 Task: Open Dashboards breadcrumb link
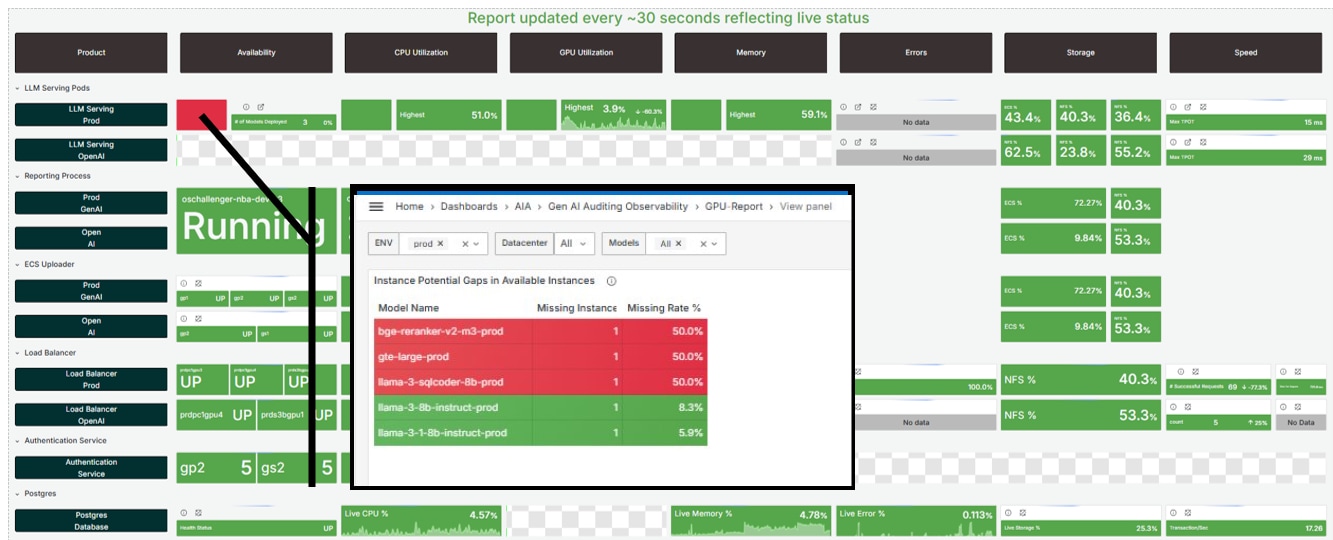pos(469,206)
